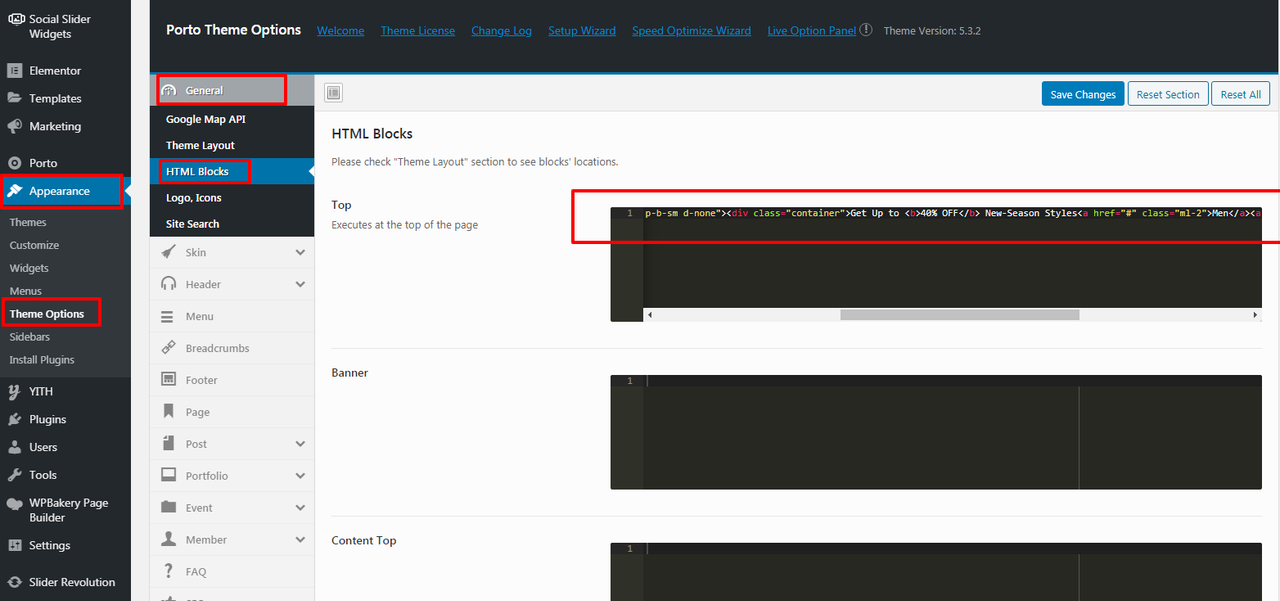This screenshot has height=601, width=1280.
Task: Click the Marketing megaphone icon
Action: click(15, 127)
